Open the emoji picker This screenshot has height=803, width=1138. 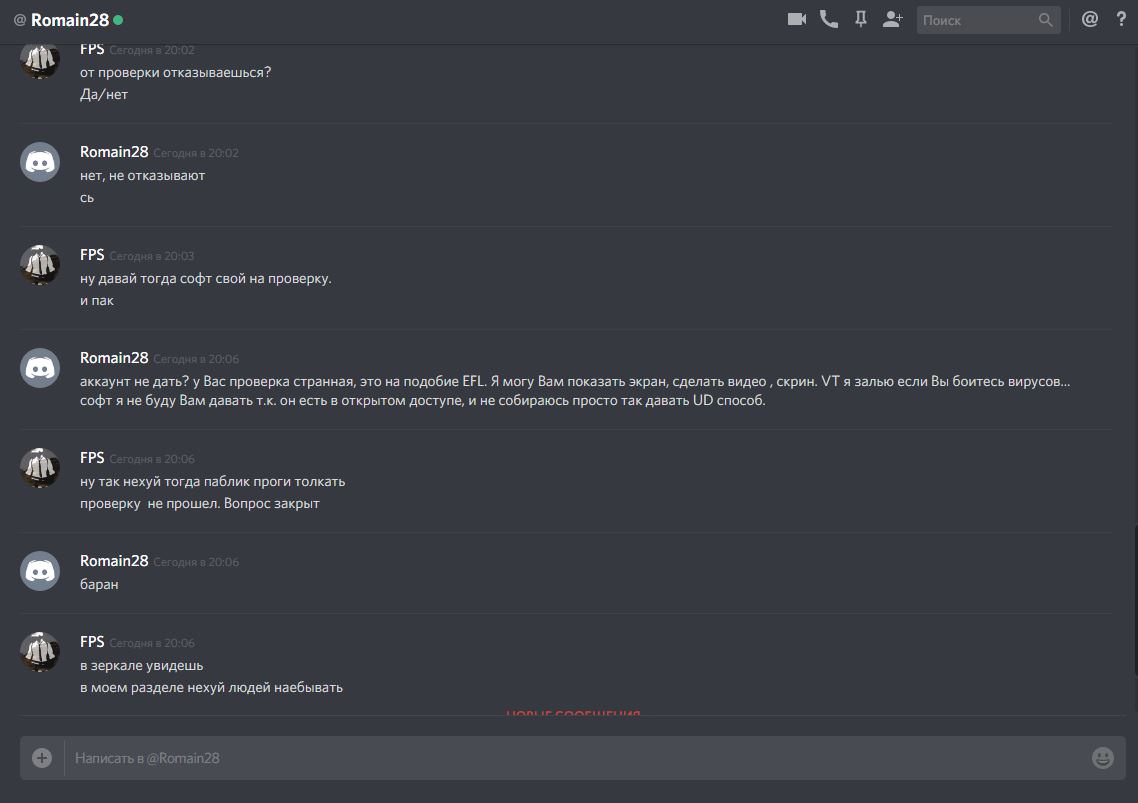[1102, 758]
